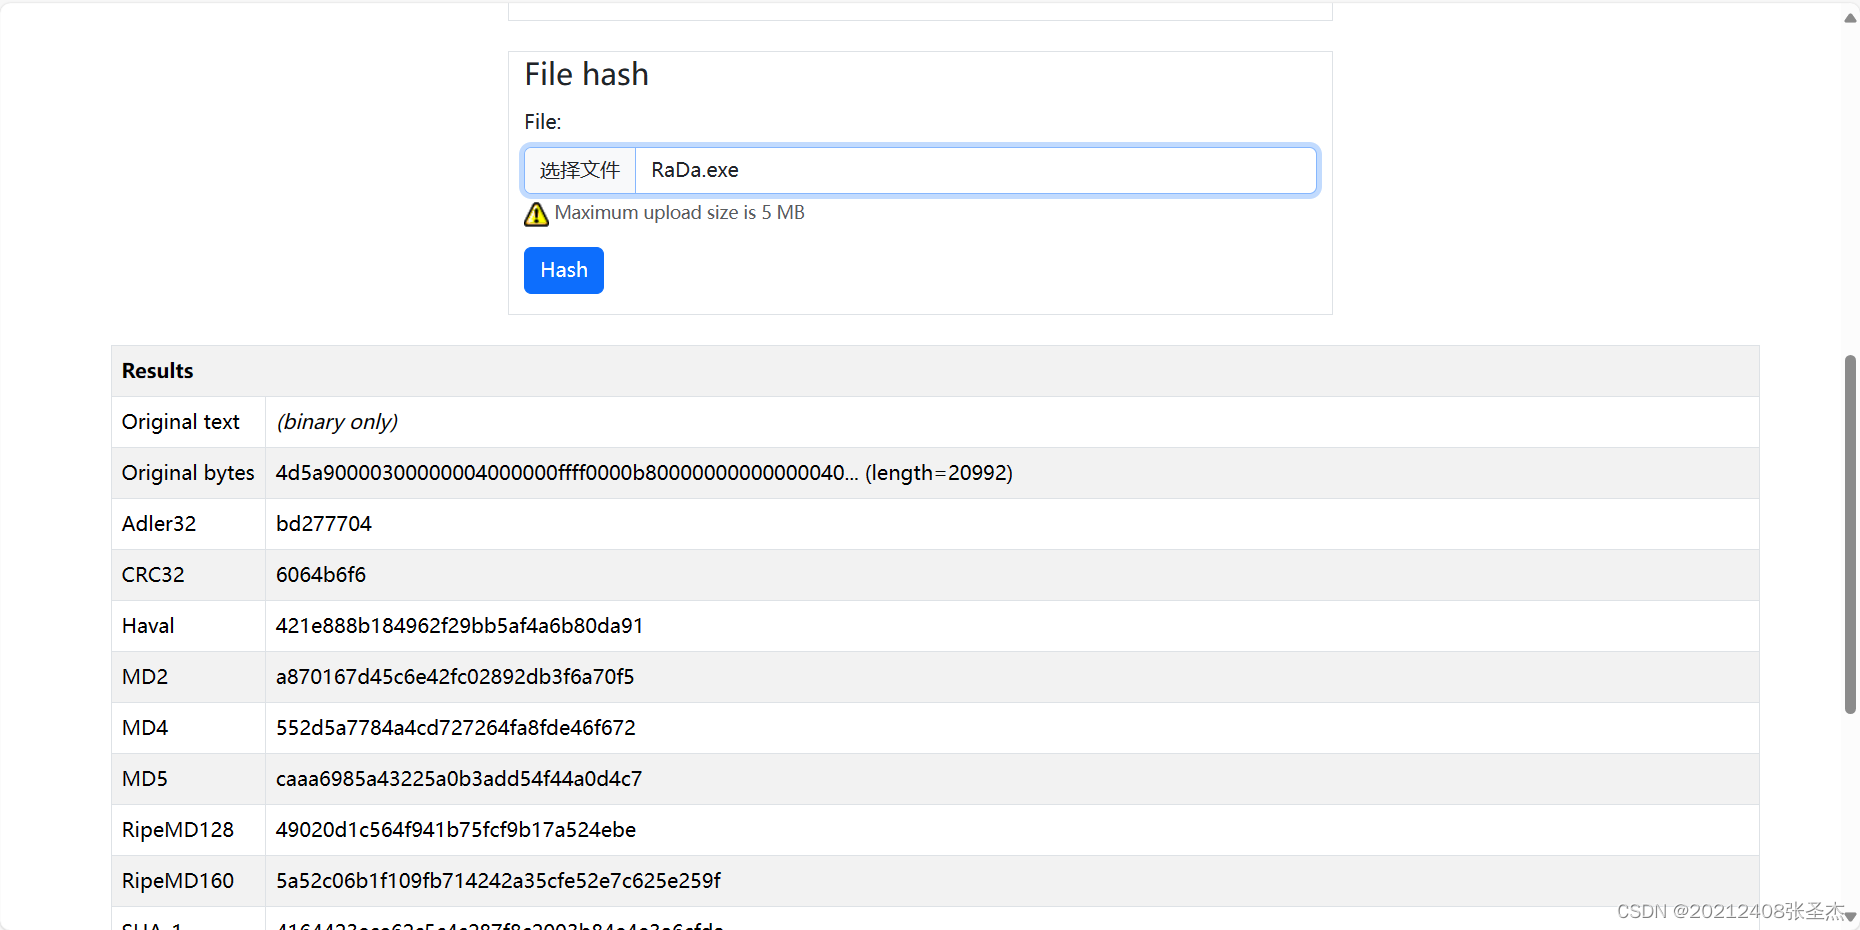This screenshot has height=930, width=1860.
Task: Click the Original text row label
Action: [x=181, y=422]
